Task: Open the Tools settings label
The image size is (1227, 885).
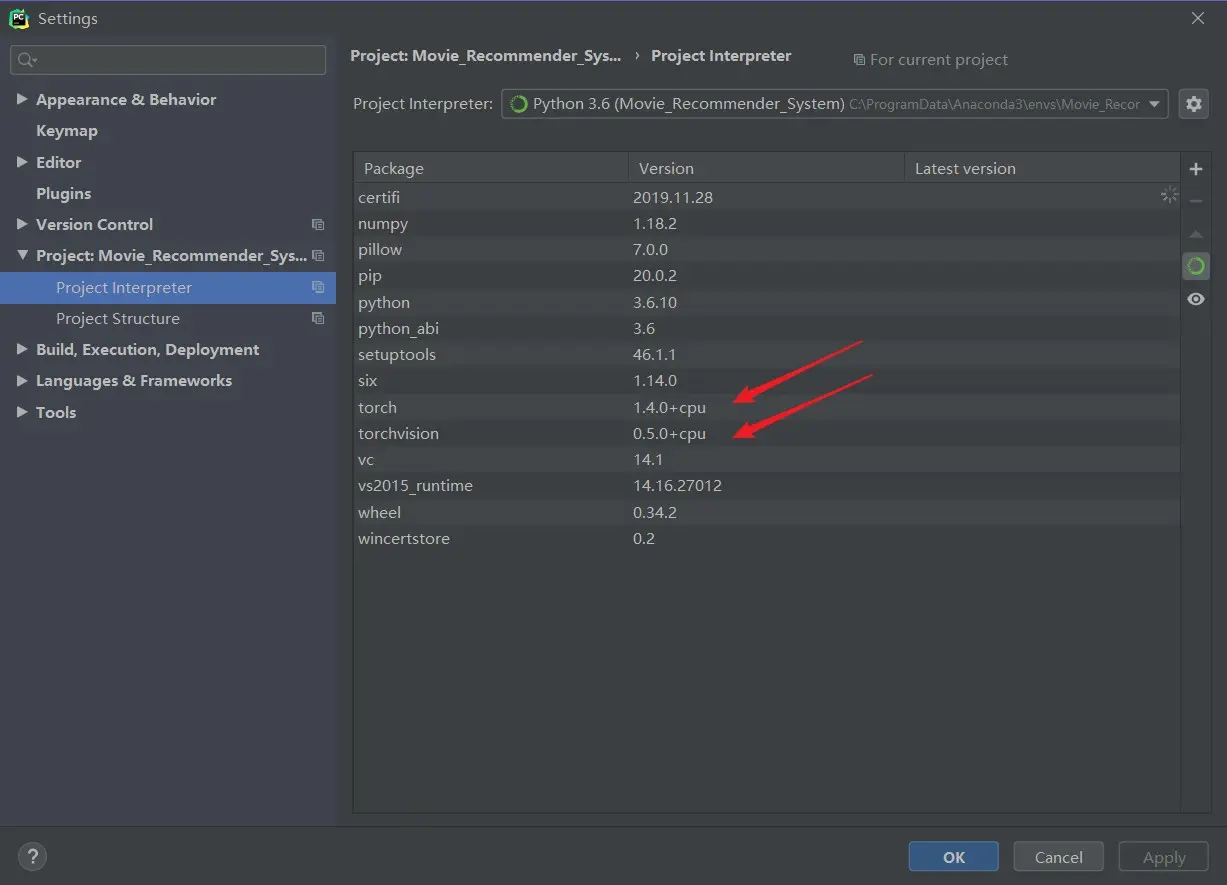Action: coord(56,412)
